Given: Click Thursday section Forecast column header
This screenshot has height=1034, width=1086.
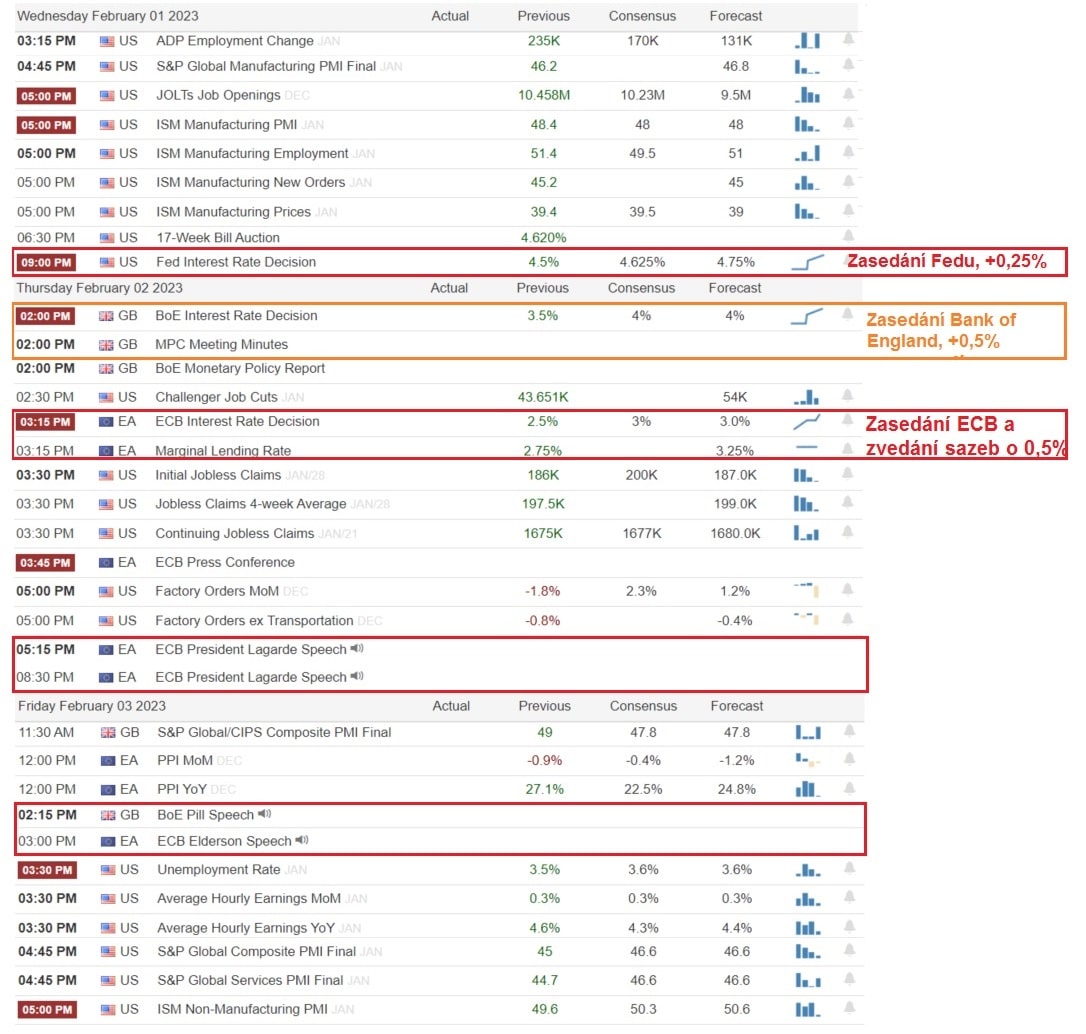Looking at the screenshot, I should tap(735, 288).
